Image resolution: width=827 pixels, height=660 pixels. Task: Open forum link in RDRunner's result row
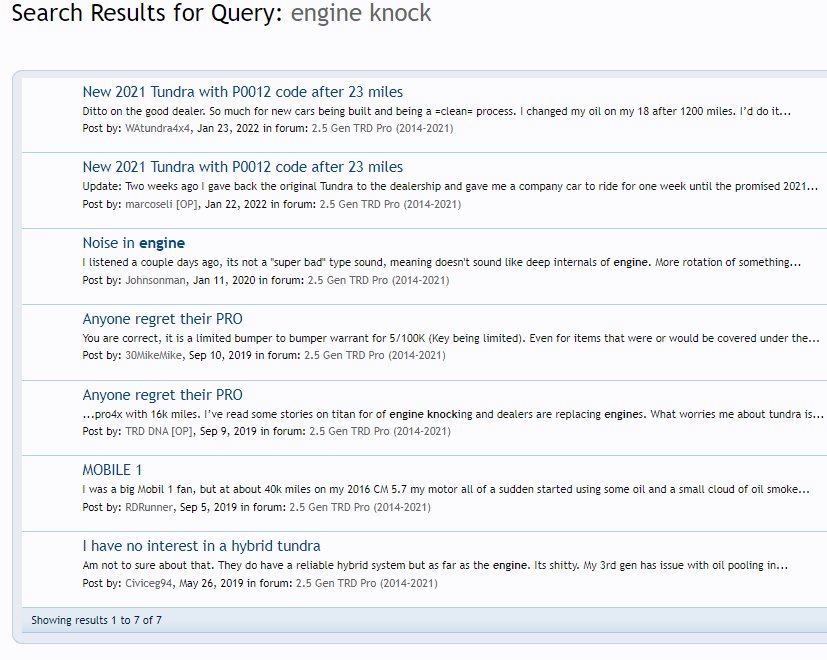tap(360, 507)
